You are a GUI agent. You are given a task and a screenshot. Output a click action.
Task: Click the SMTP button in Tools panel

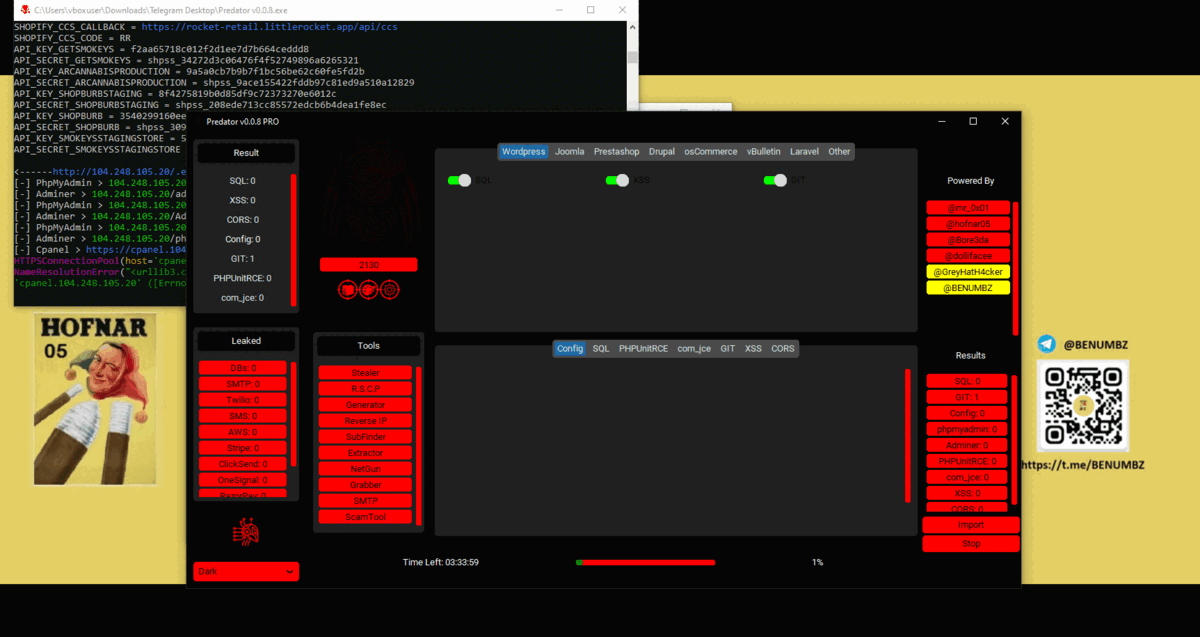(x=365, y=501)
